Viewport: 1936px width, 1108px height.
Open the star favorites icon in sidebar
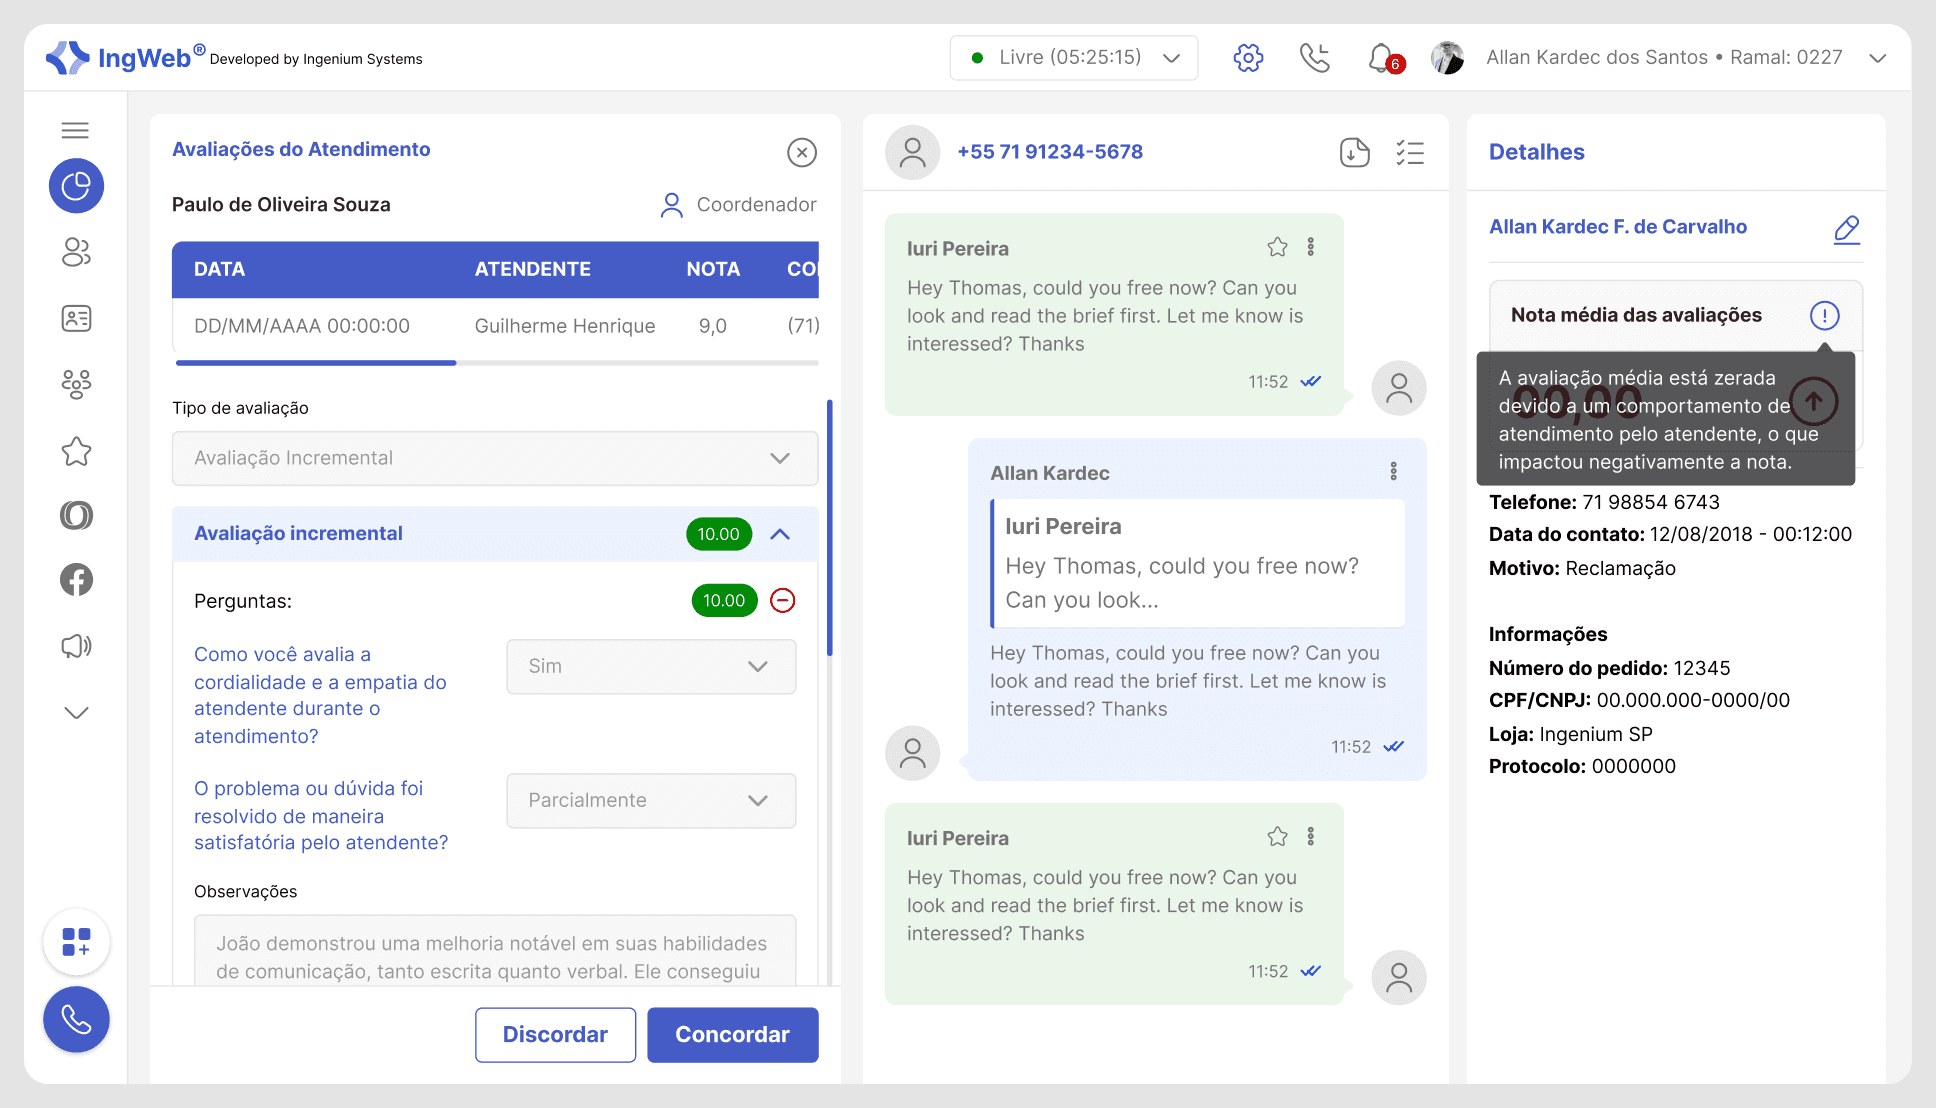pyautogui.click(x=76, y=451)
